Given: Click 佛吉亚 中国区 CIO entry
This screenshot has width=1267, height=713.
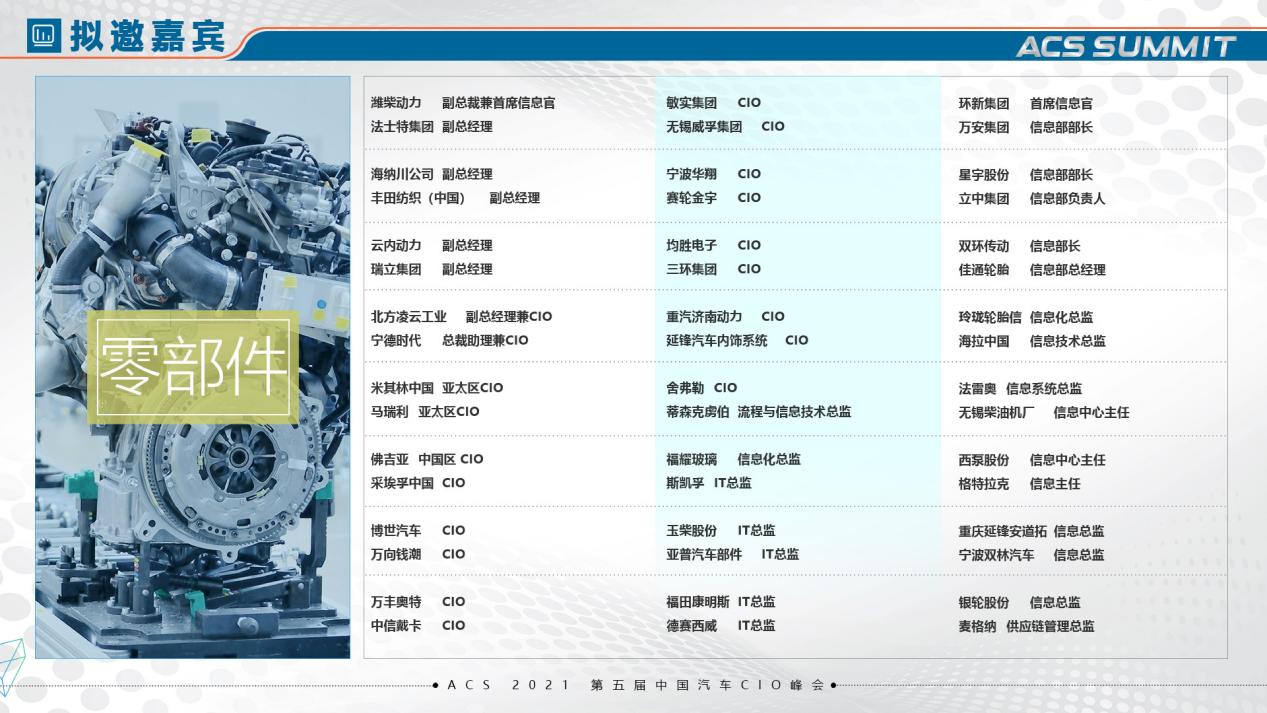Looking at the screenshot, I should click(427, 460).
